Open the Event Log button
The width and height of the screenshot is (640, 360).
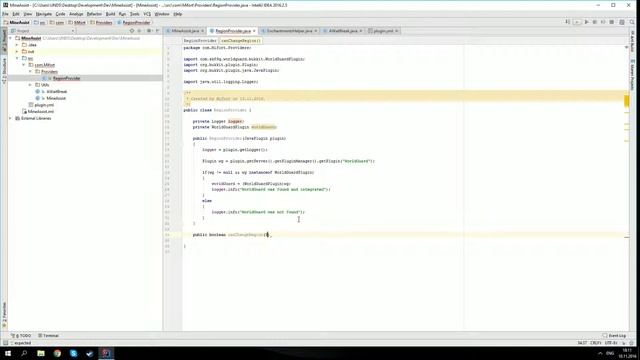coord(614,336)
